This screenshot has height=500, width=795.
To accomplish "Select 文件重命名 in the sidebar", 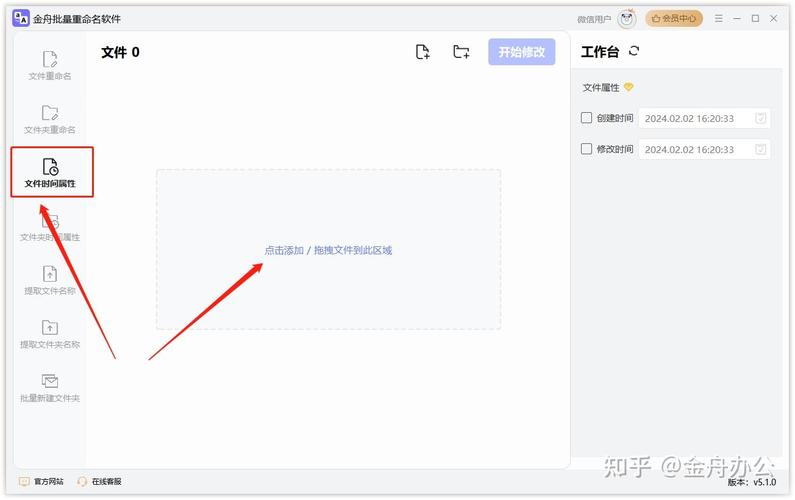I will click(50, 65).
